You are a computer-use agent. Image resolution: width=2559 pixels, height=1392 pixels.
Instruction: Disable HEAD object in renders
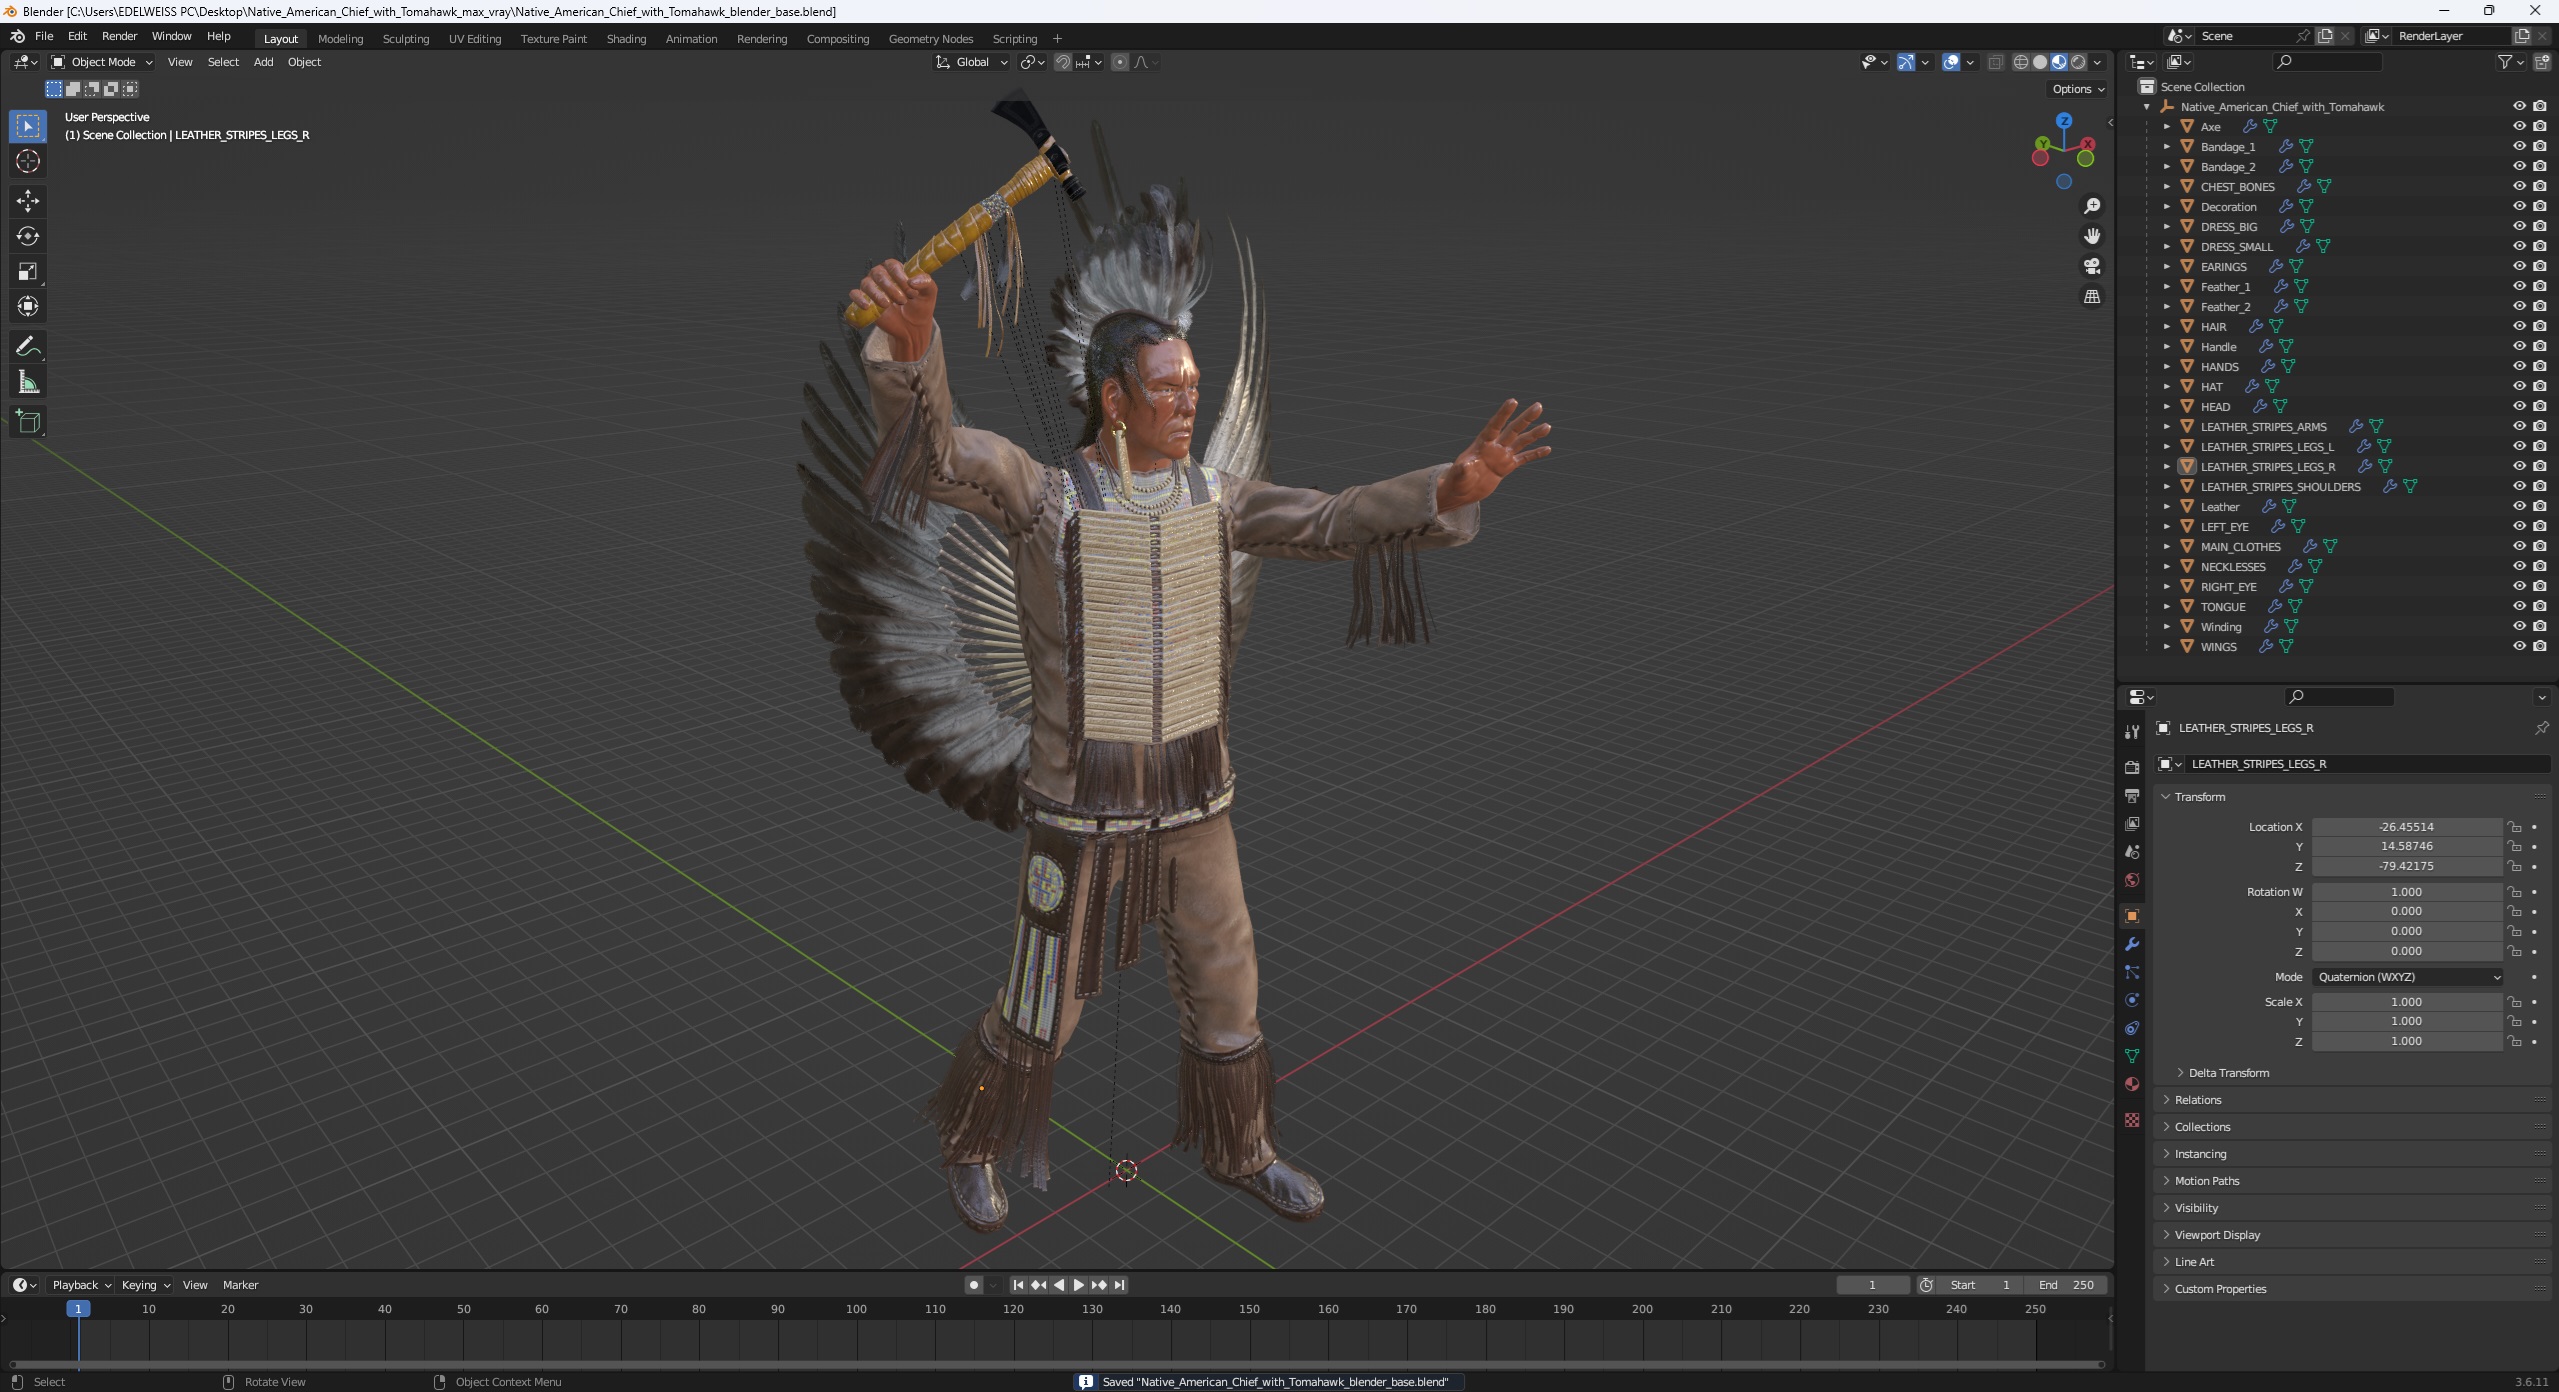click(x=2540, y=406)
